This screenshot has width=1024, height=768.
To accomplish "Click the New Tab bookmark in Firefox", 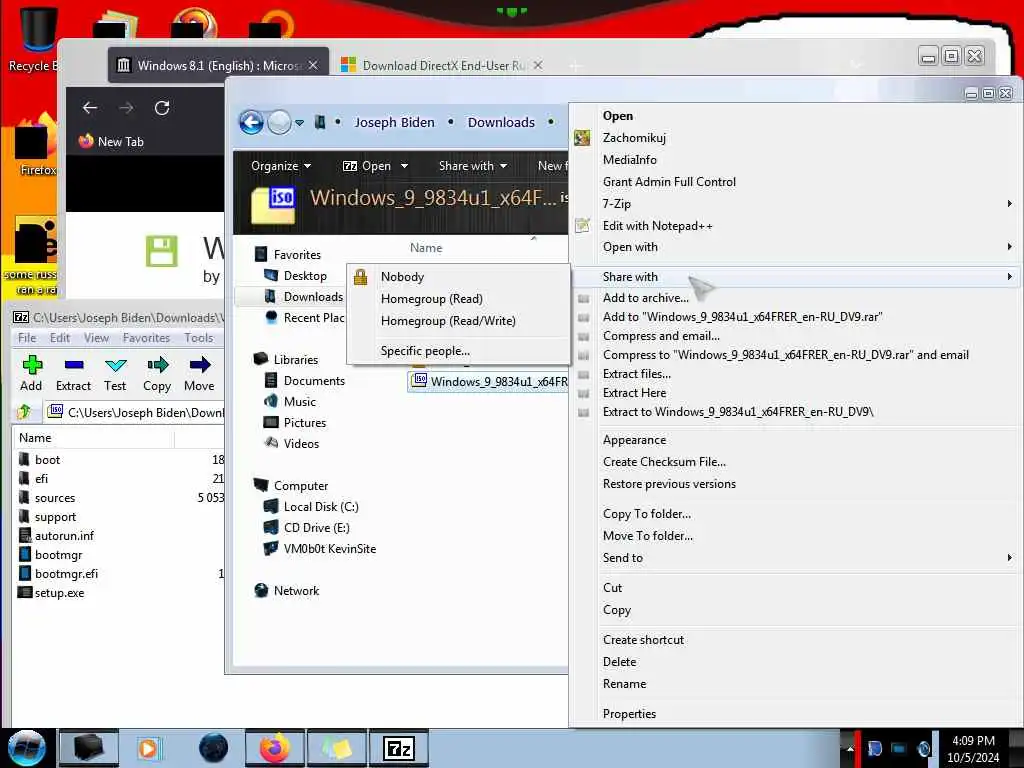I will tap(111, 141).
